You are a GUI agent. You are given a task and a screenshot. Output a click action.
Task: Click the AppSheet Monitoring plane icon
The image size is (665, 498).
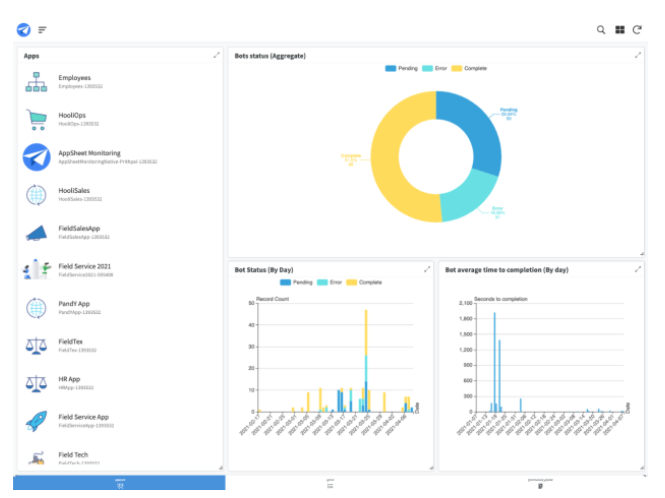click(36, 157)
